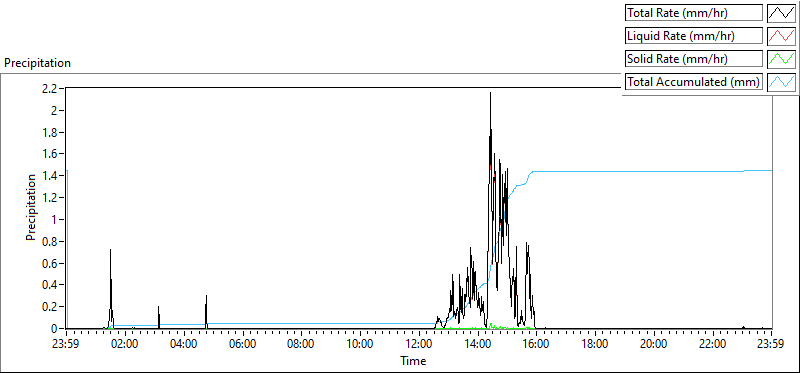Click the 23:59 end time label
The width and height of the screenshot is (800, 373).
pos(772,343)
